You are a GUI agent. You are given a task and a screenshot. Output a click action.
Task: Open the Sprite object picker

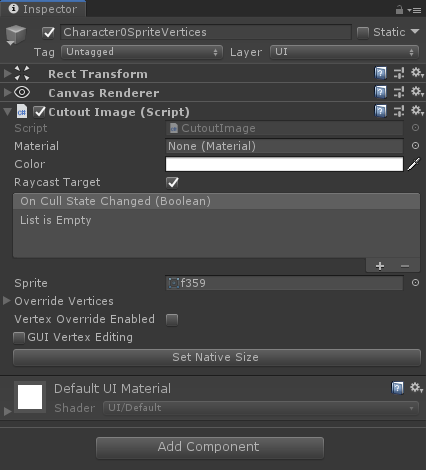pos(415,283)
